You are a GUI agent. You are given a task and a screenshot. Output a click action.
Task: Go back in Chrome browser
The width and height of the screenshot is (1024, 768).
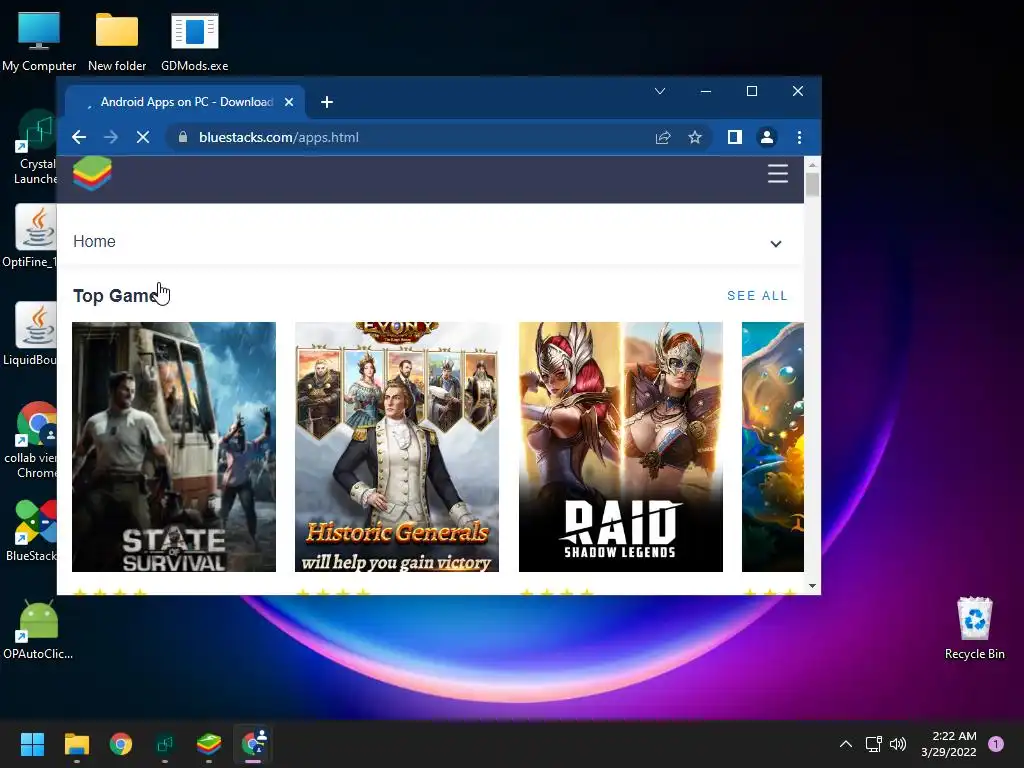pyautogui.click(x=79, y=137)
